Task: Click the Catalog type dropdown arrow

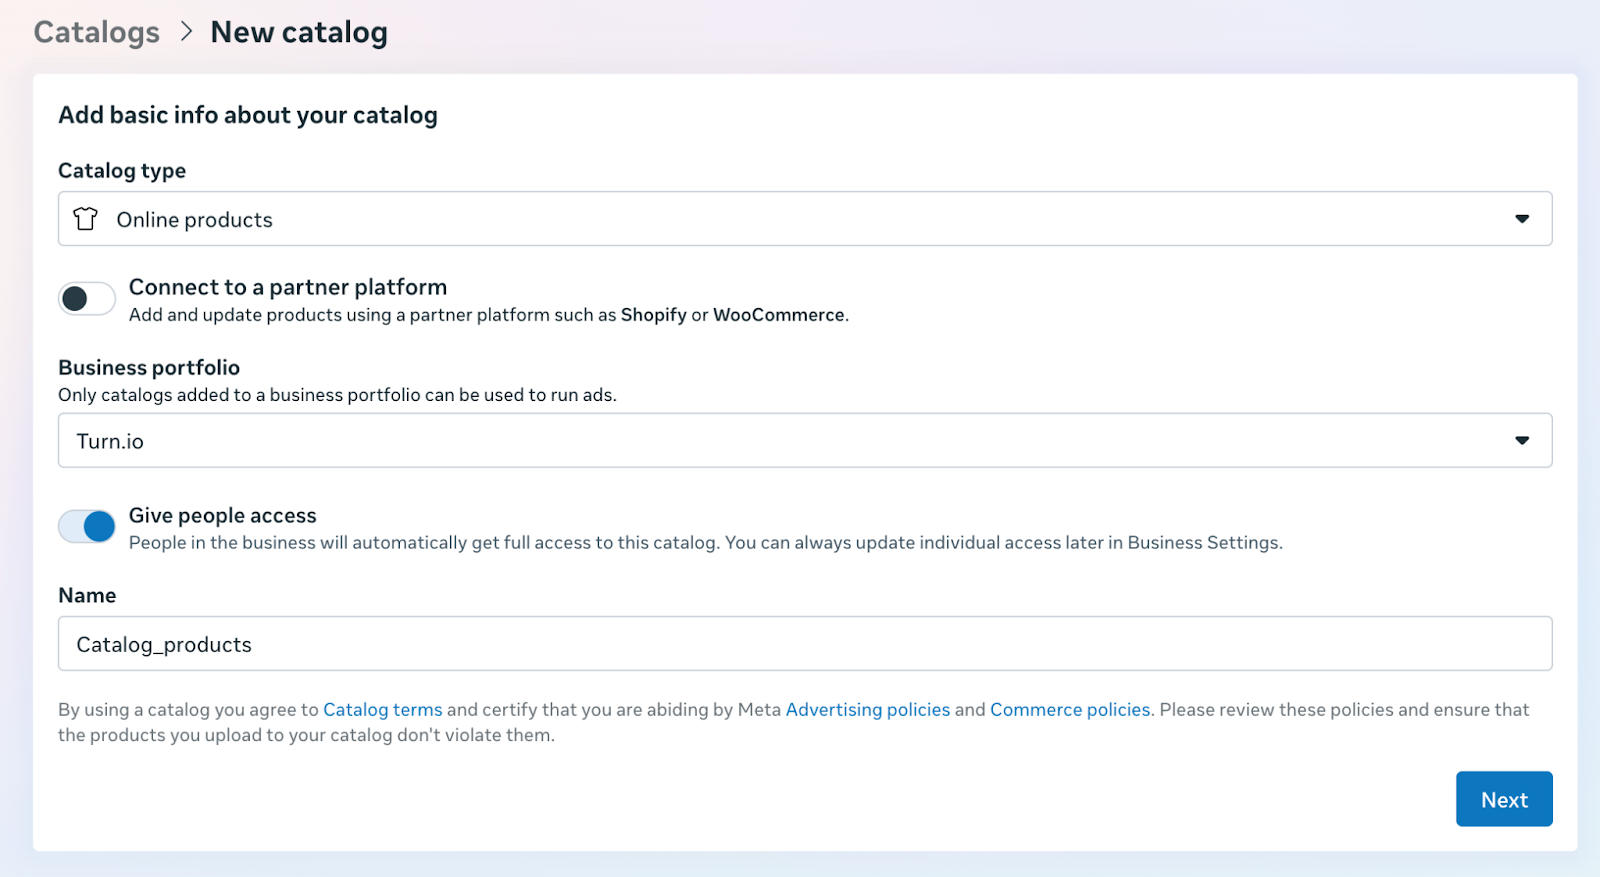Action: [1521, 219]
